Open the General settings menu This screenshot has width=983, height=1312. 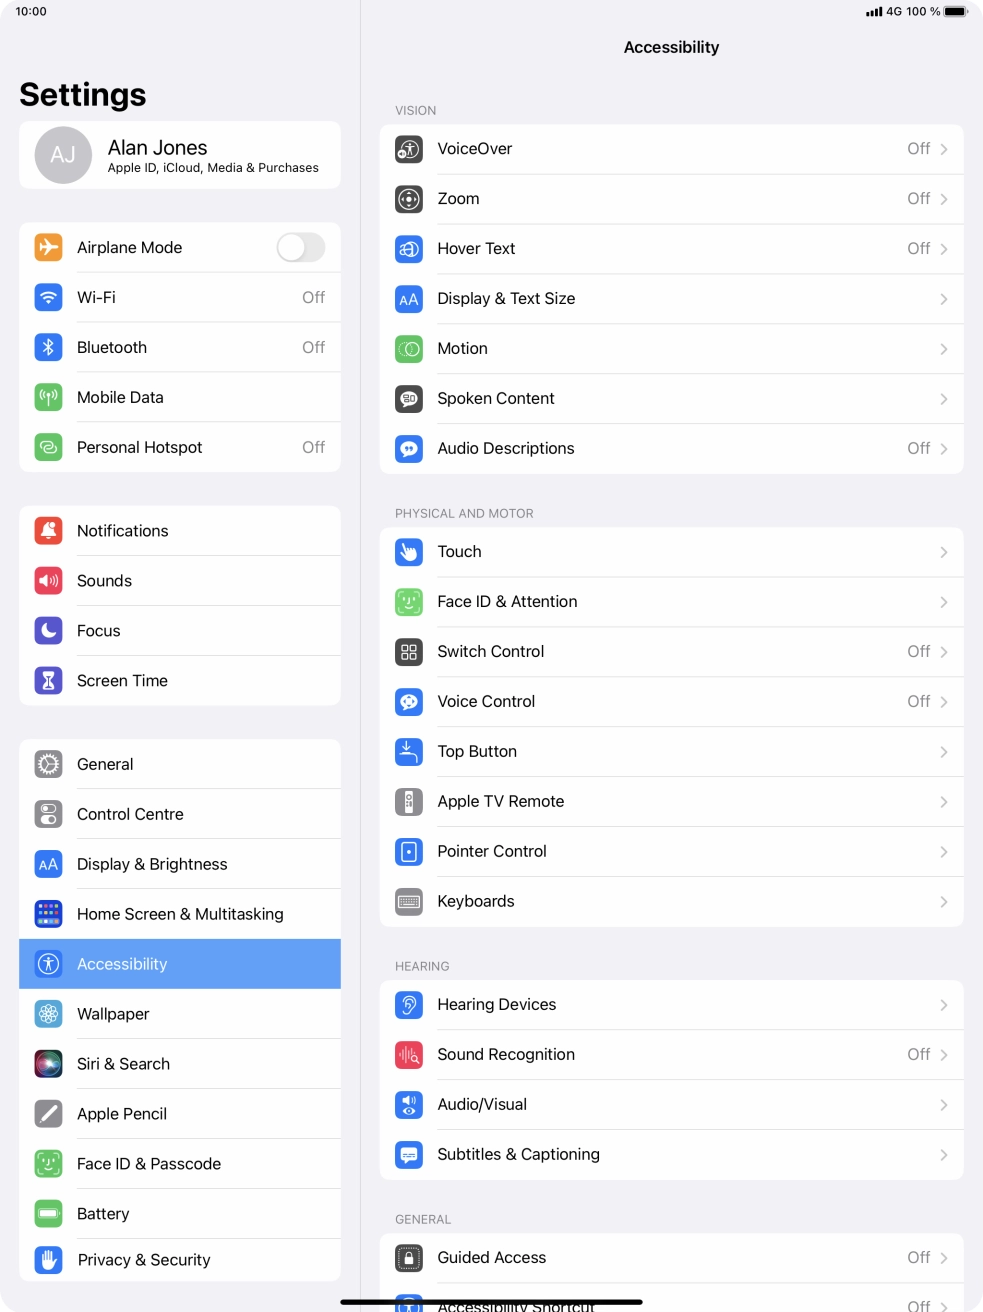coord(180,764)
